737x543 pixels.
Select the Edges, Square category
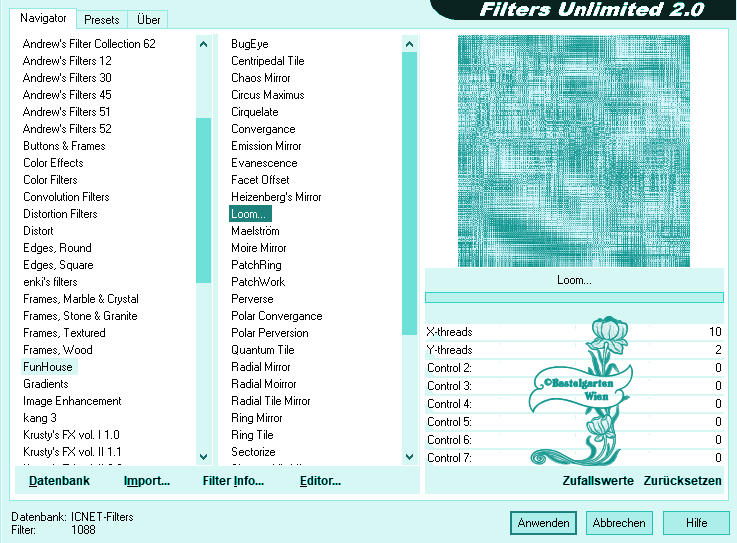point(58,265)
